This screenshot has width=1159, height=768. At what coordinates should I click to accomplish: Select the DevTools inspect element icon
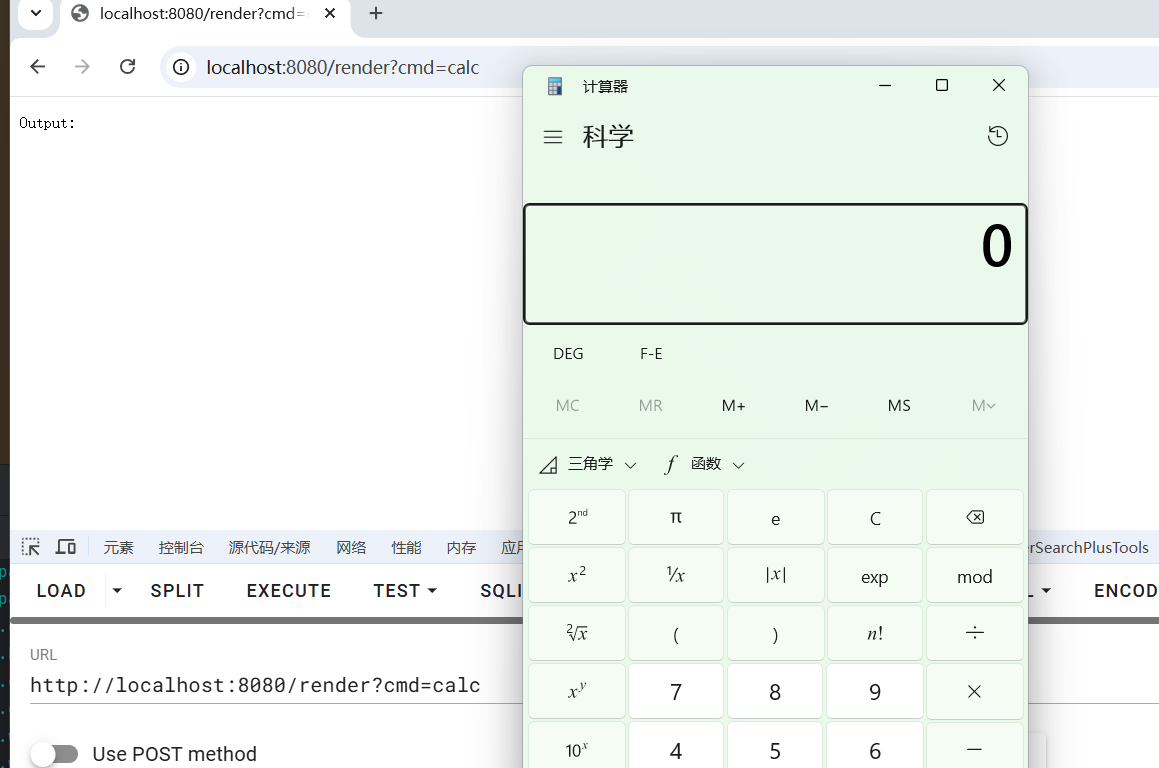pyautogui.click(x=31, y=547)
